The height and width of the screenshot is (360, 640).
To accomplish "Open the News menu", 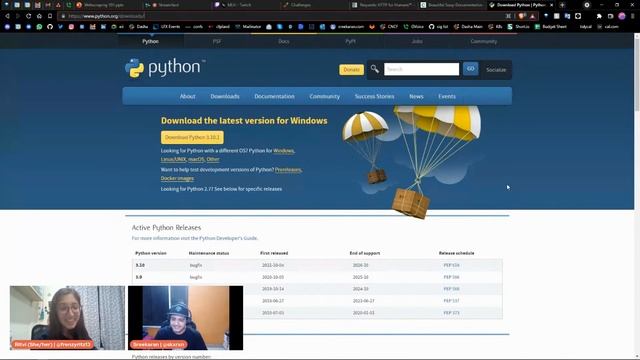I will [x=416, y=96].
